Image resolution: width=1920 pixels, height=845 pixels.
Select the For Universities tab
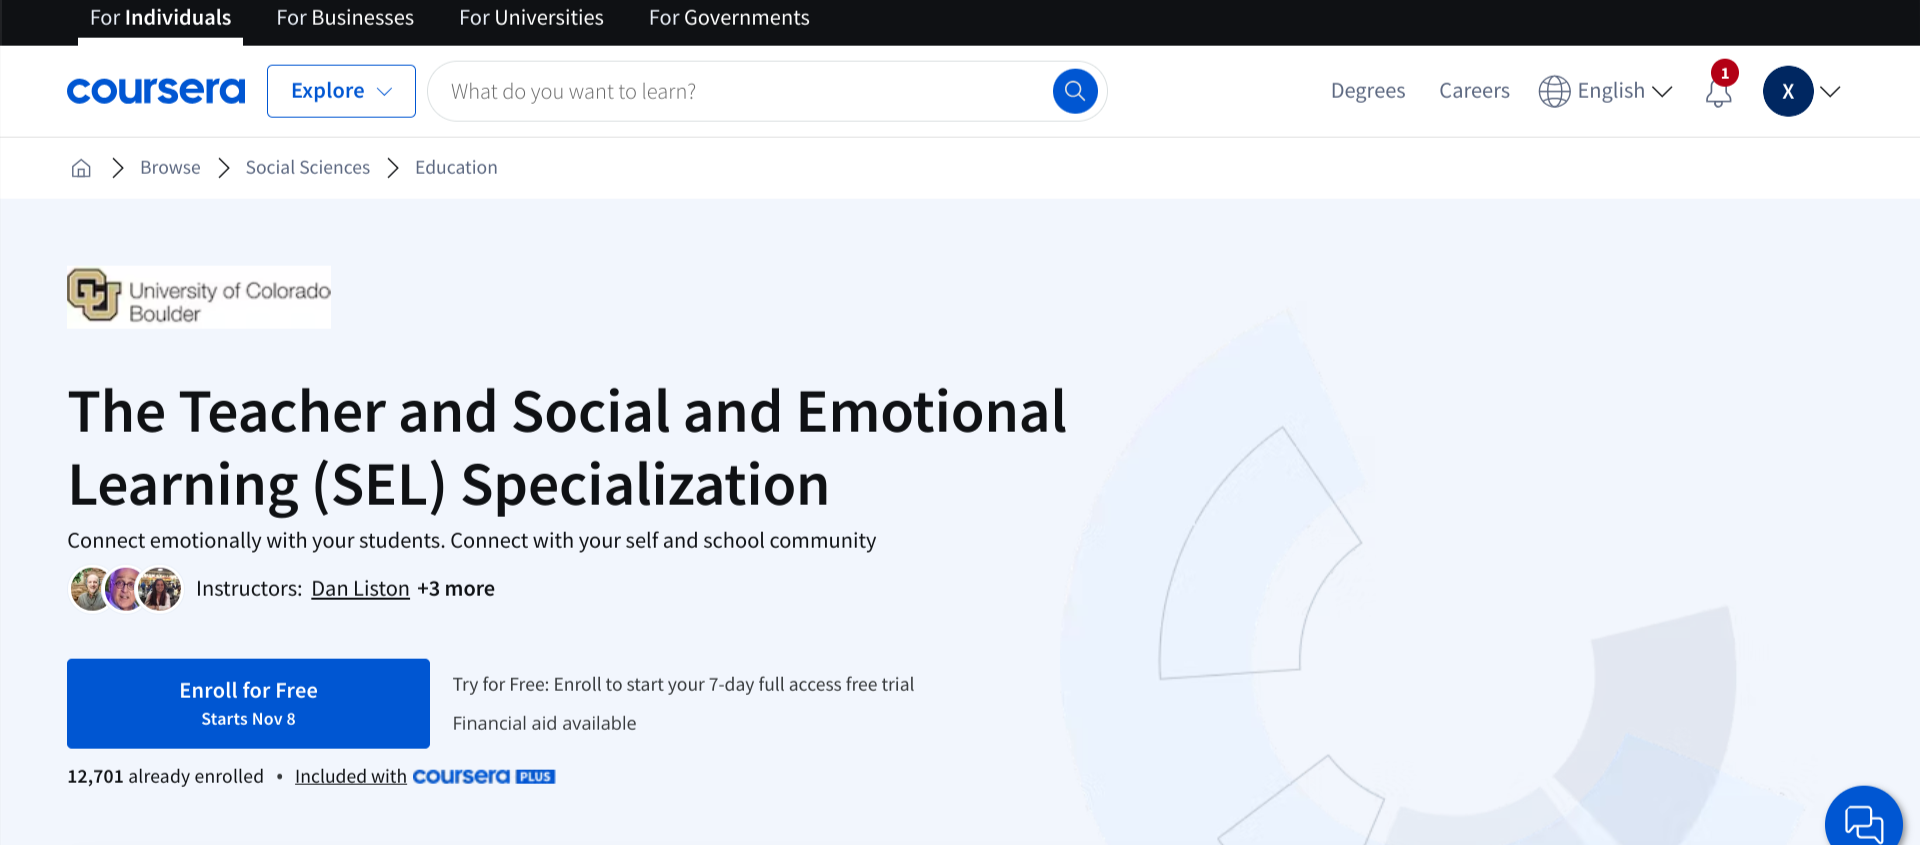click(531, 18)
